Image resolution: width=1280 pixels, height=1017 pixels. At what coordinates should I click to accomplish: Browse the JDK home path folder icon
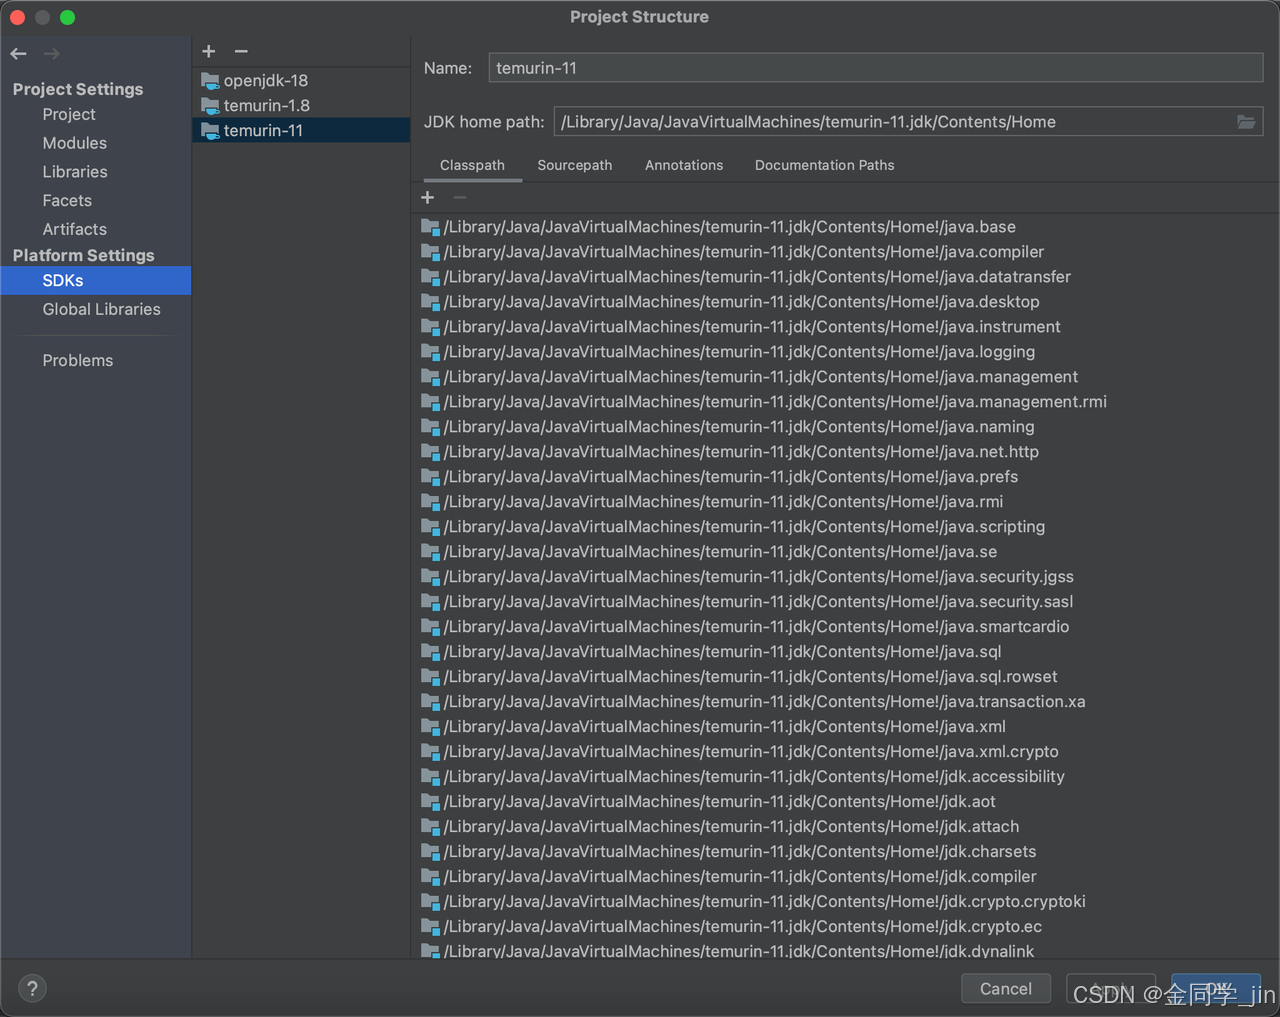click(x=1246, y=122)
